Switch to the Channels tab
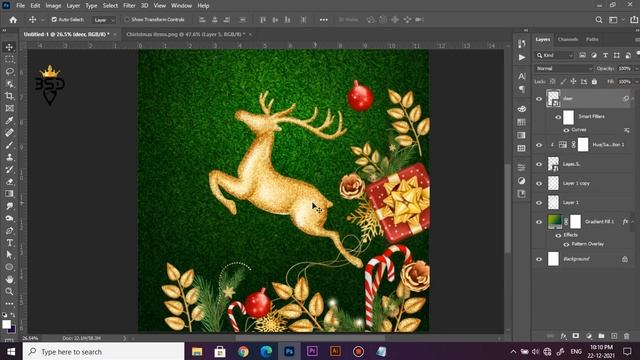 point(568,39)
